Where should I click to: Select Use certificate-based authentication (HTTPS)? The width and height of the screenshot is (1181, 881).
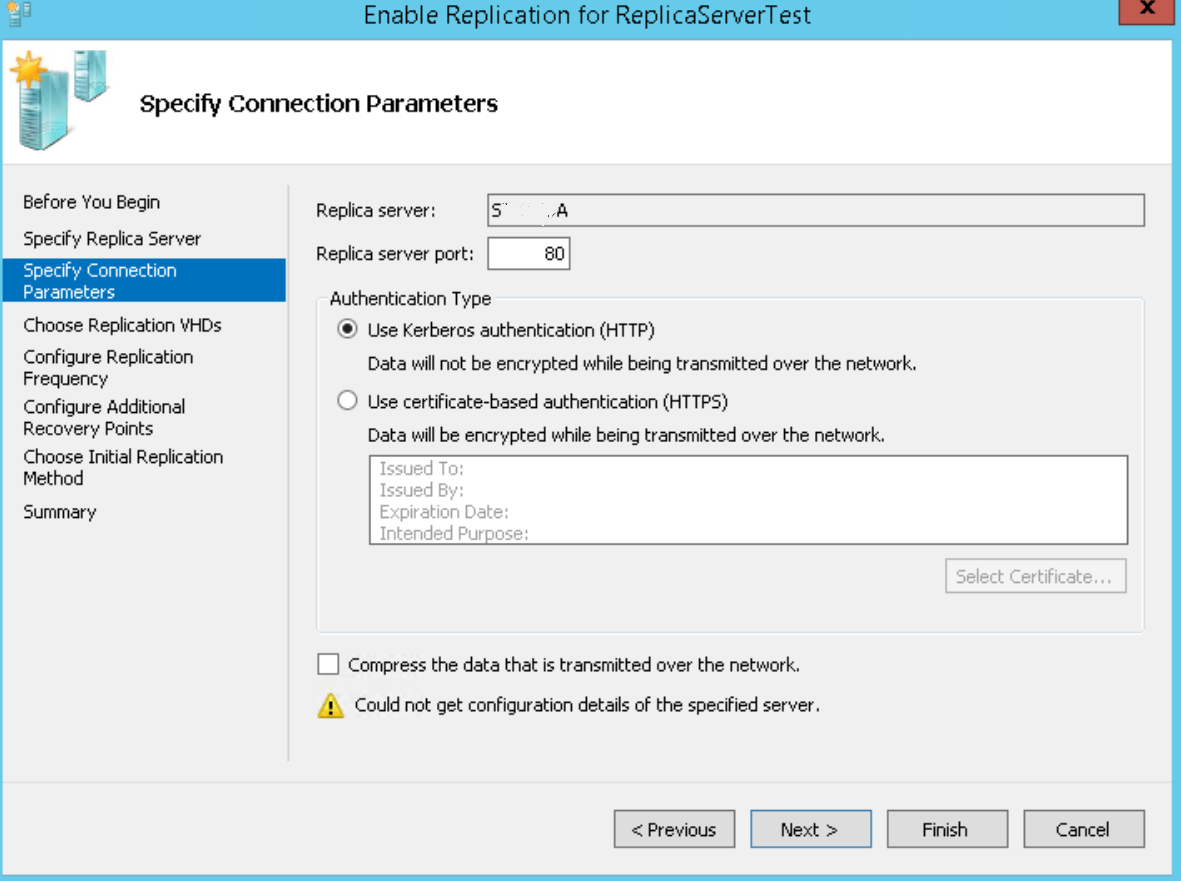347,401
